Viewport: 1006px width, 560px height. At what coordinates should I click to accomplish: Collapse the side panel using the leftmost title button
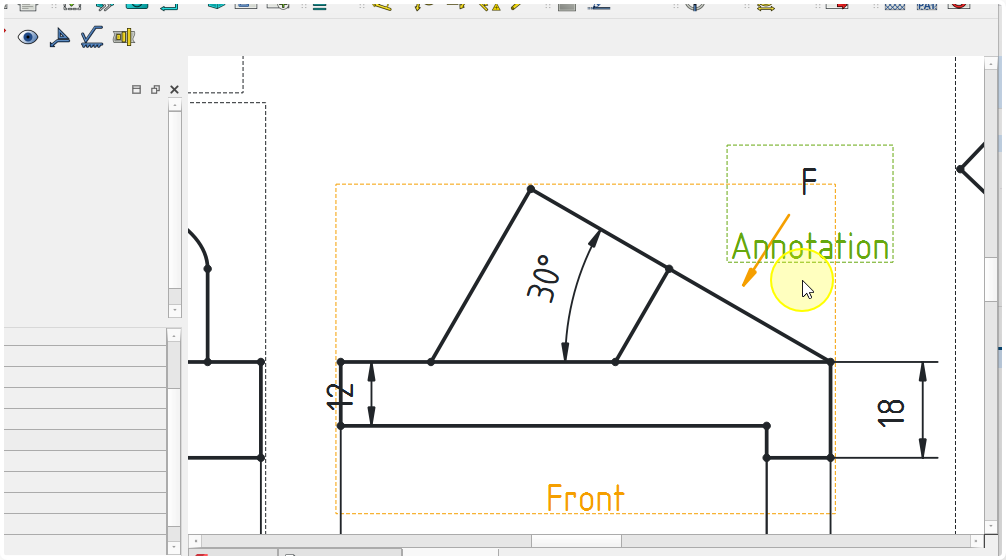pos(137,90)
